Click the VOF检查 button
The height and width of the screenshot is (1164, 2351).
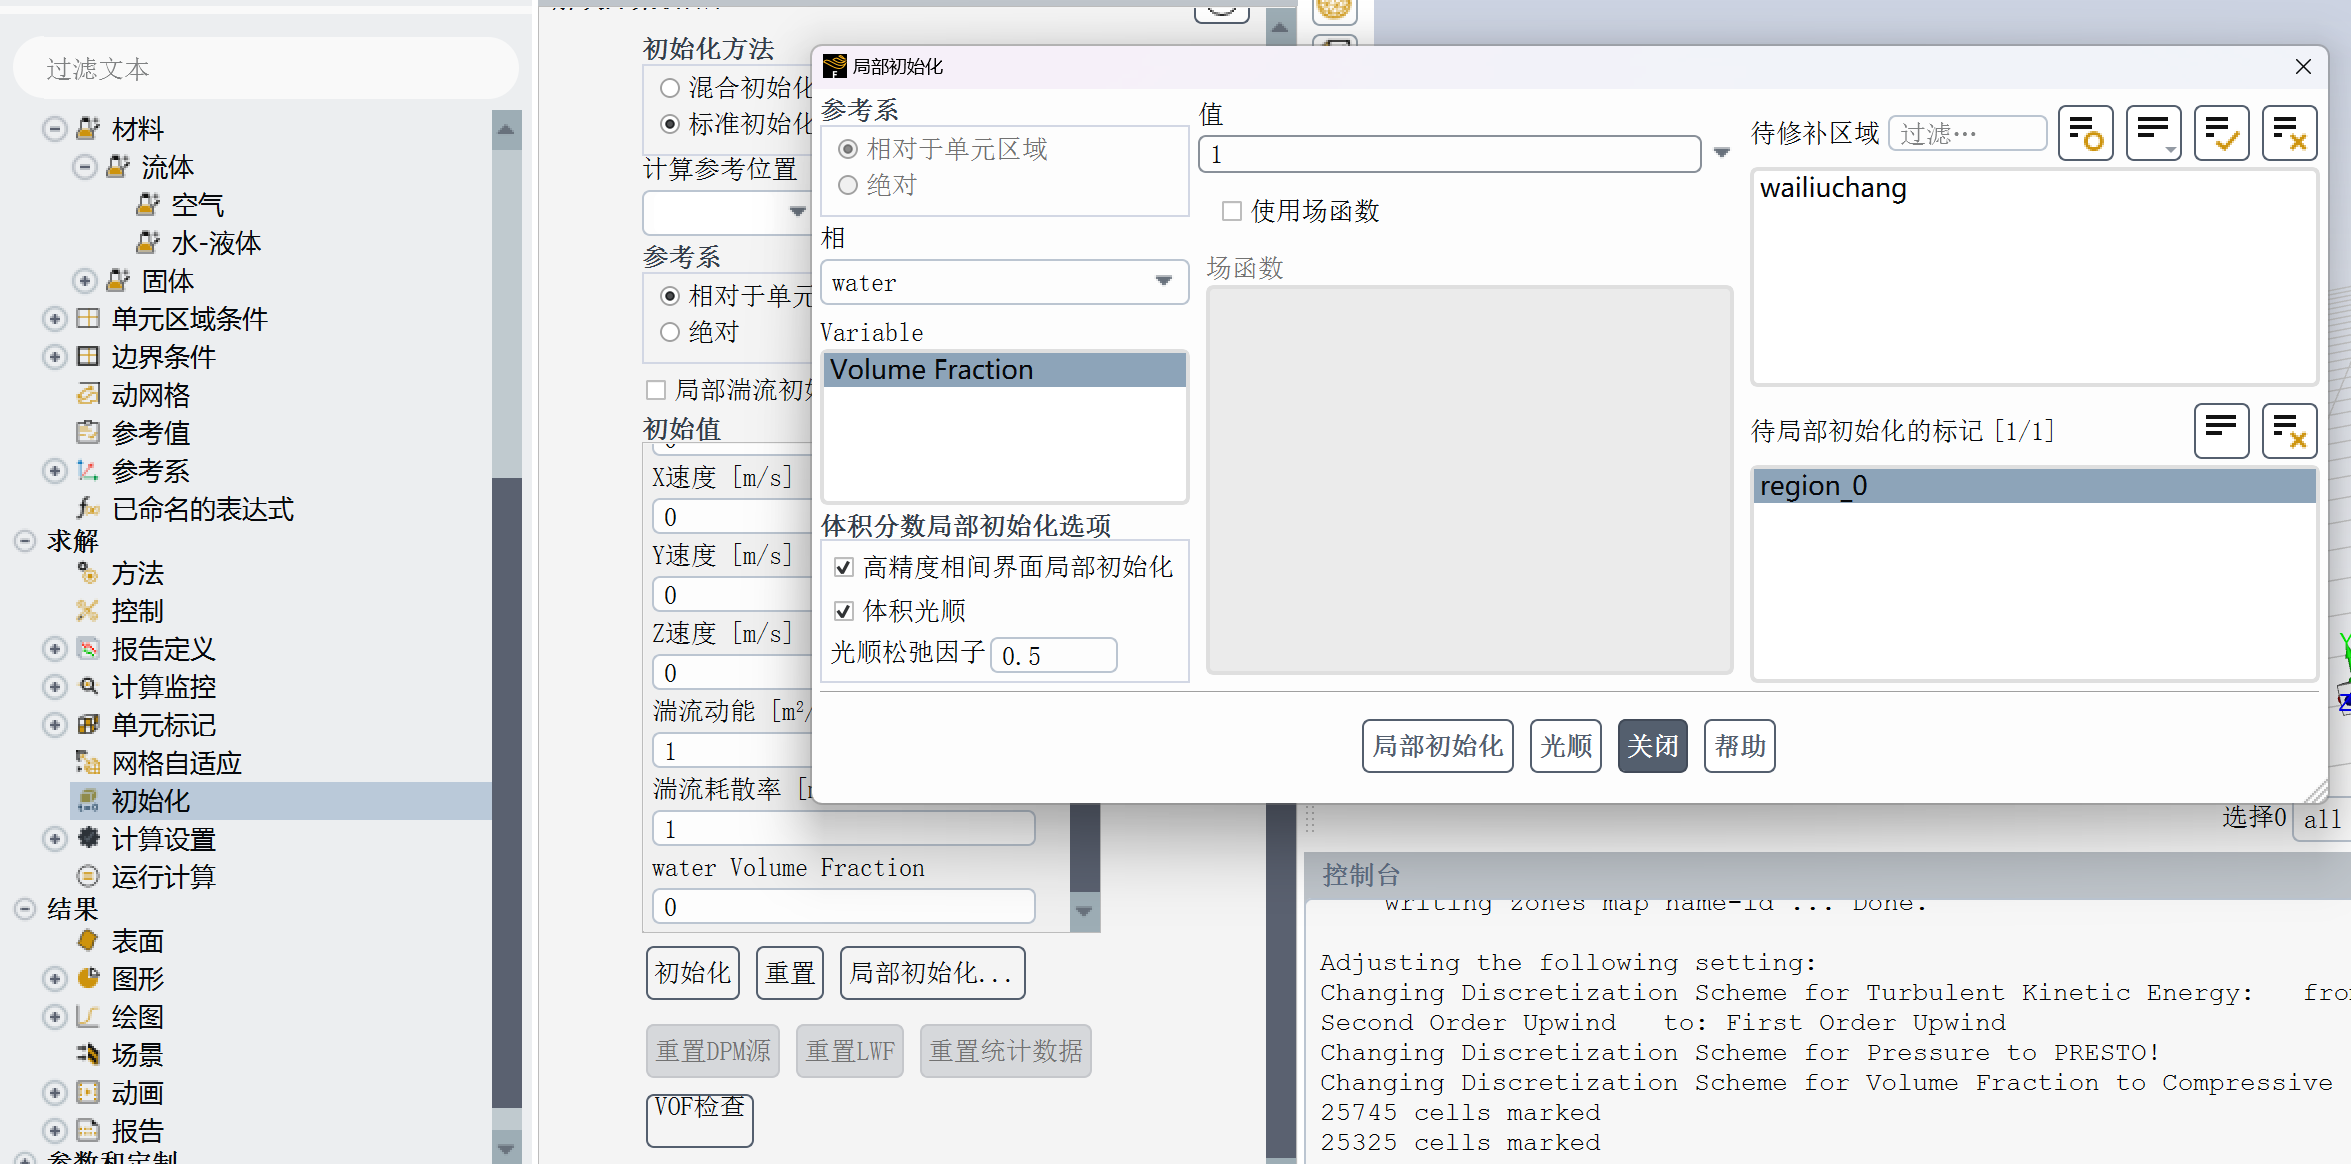pos(699,1120)
